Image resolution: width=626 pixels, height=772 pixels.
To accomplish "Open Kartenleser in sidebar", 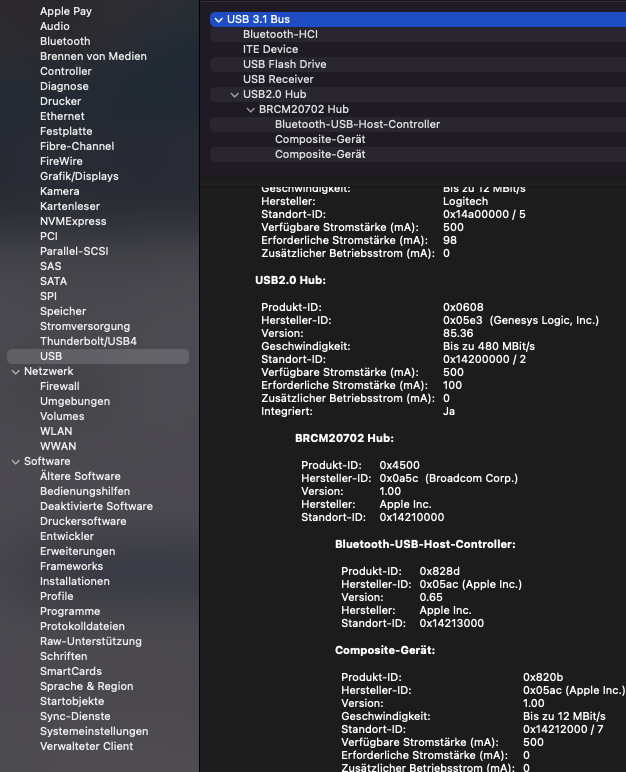I will pyautogui.click(x=70, y=206).
